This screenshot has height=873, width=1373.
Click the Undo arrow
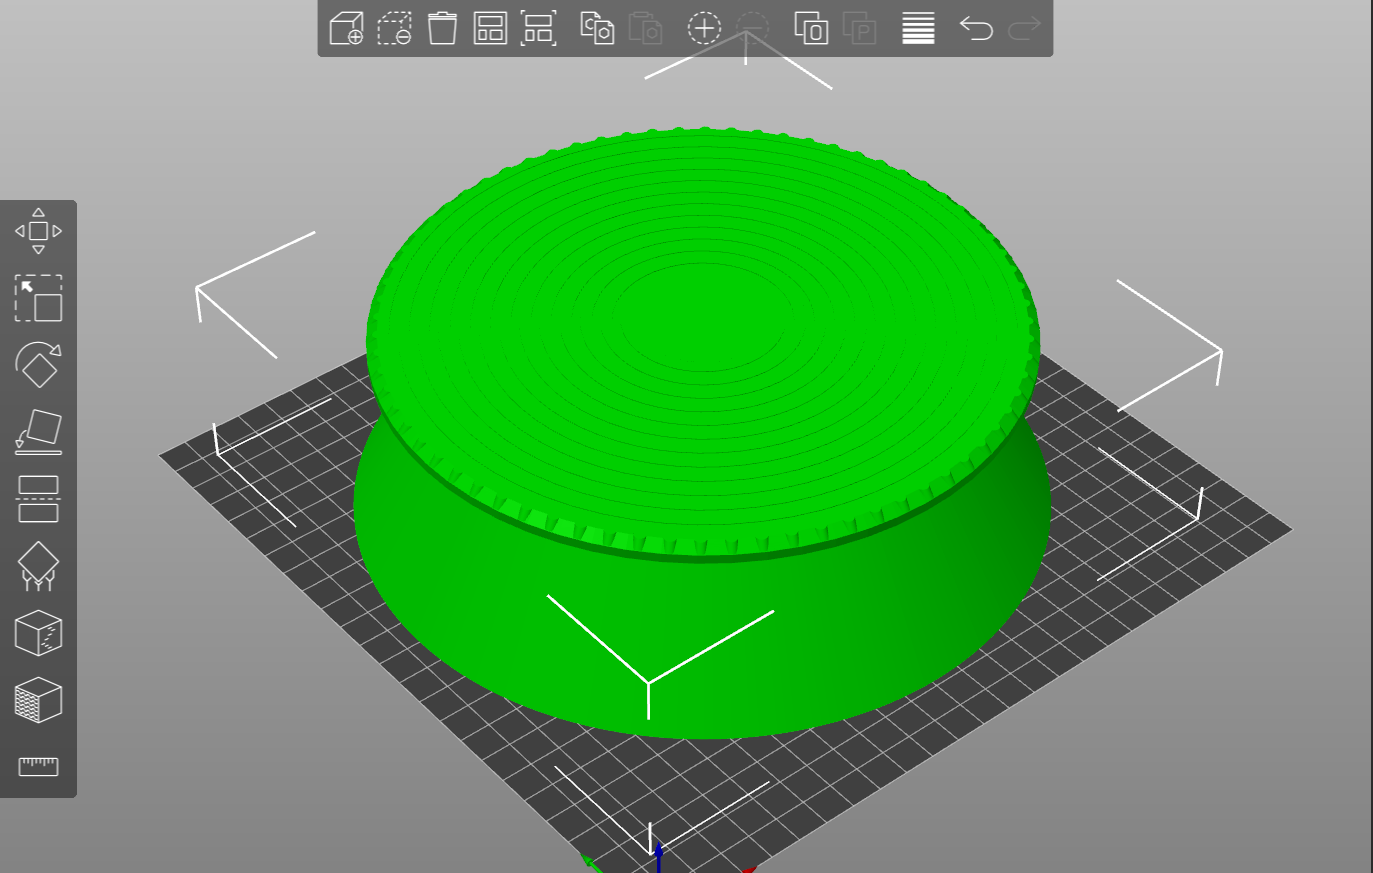pyautogui.click(x=976, y=28)
